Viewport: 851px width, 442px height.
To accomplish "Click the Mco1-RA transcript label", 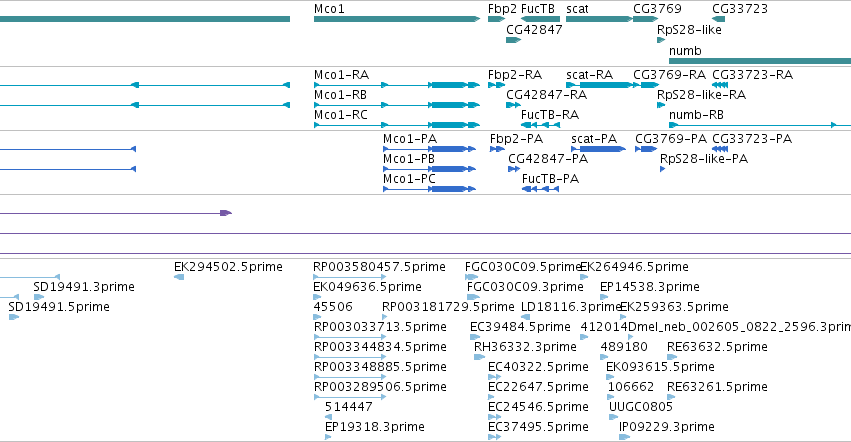I will click(341, 74).
